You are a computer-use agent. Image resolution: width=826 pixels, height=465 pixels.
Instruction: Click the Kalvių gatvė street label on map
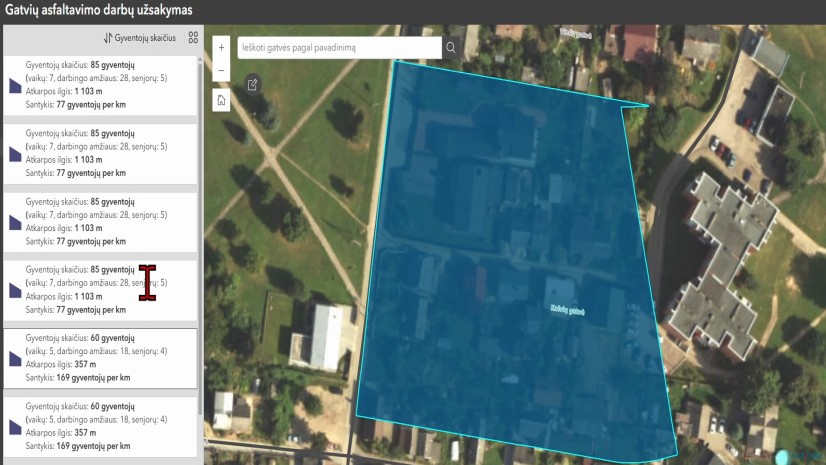(x=566, y=310)
